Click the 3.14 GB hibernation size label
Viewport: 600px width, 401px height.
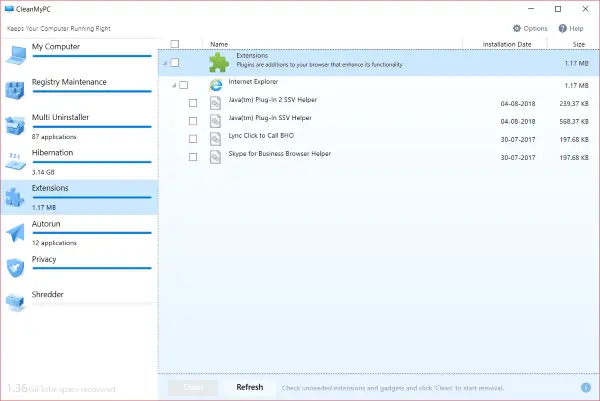pos(43,172)
